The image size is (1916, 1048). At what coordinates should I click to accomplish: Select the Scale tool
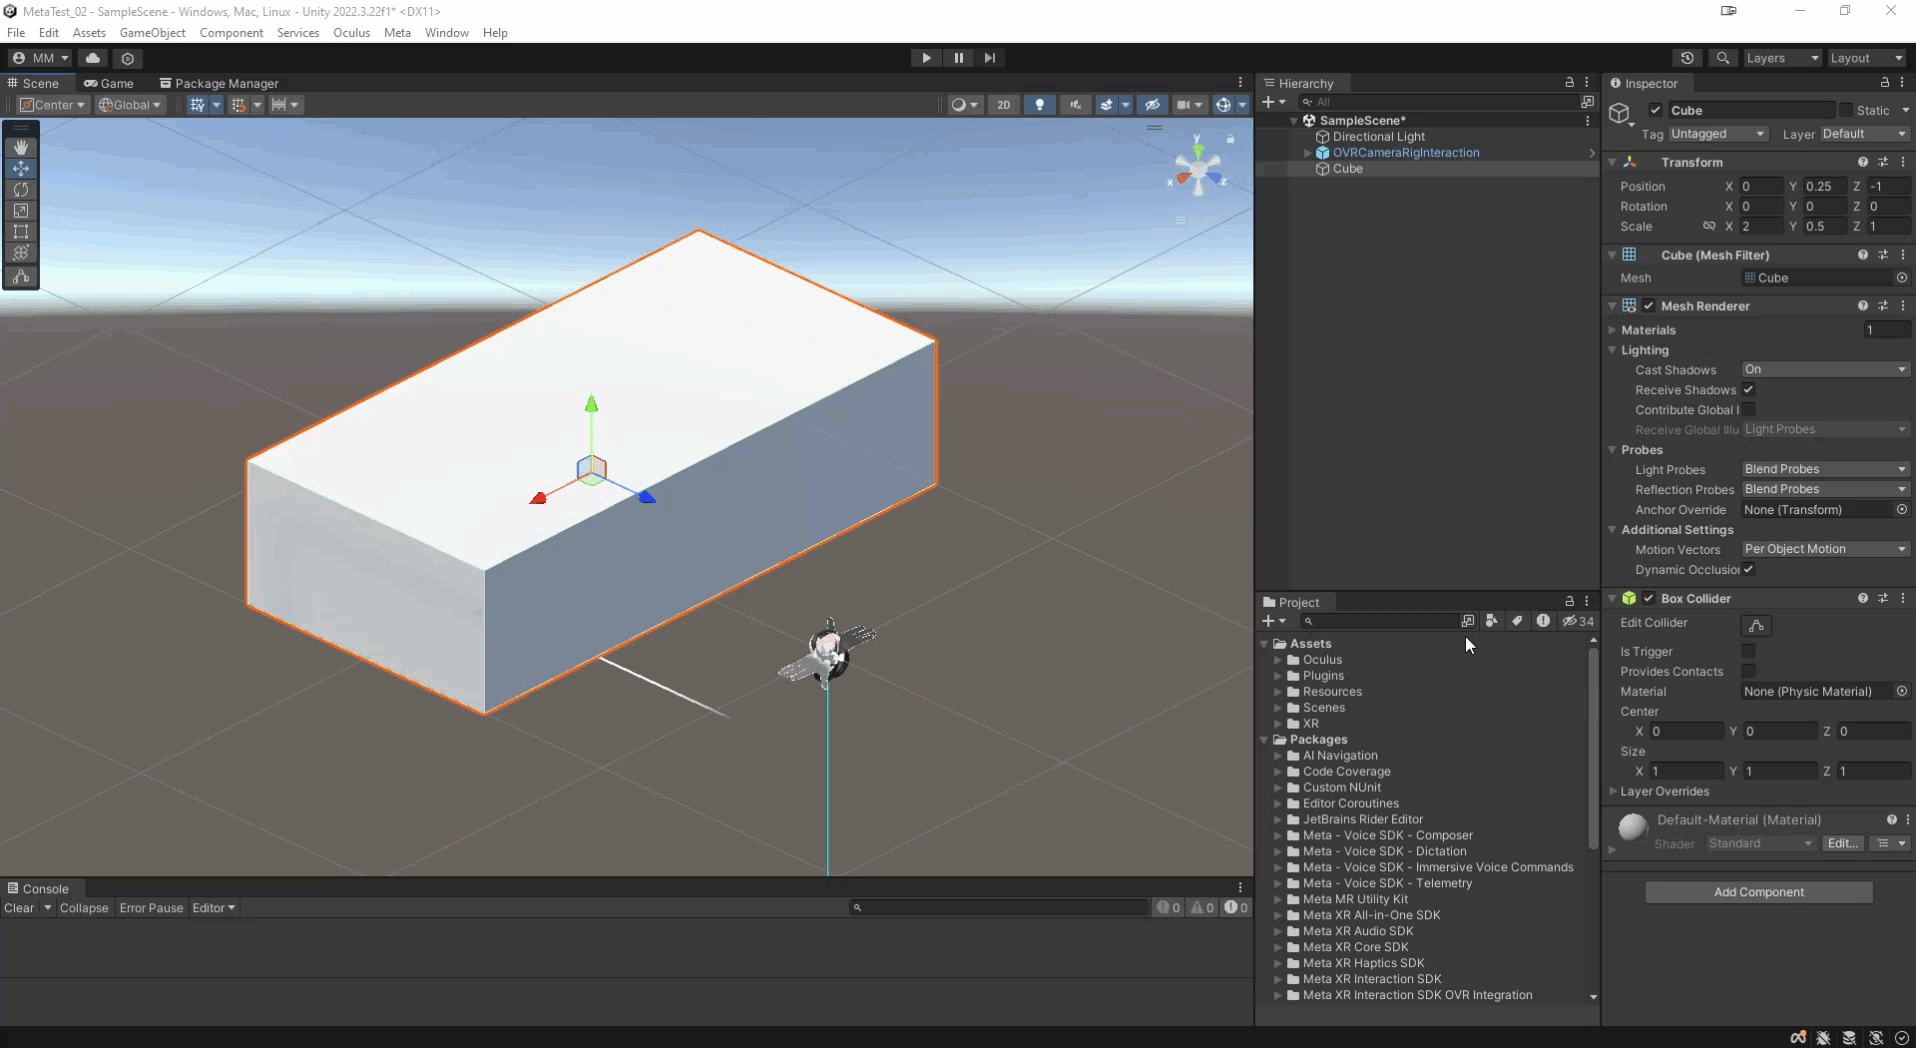[x=21, y=210]
